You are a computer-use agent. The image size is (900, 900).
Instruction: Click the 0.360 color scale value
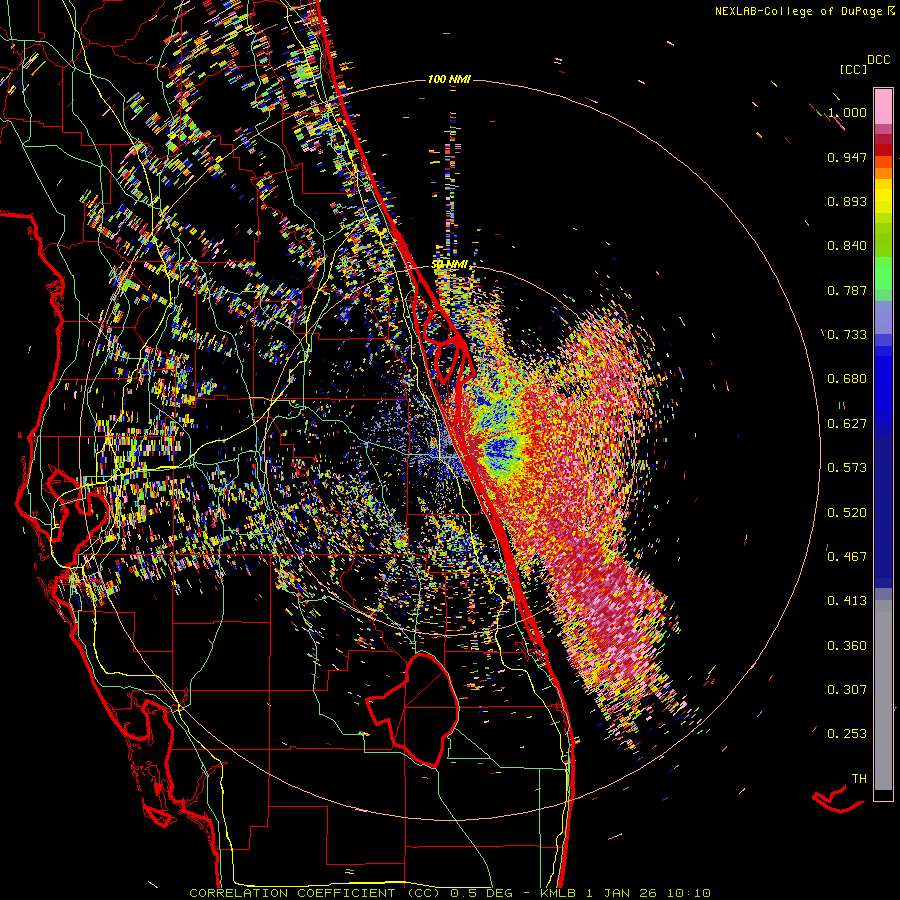pos(847,646)
